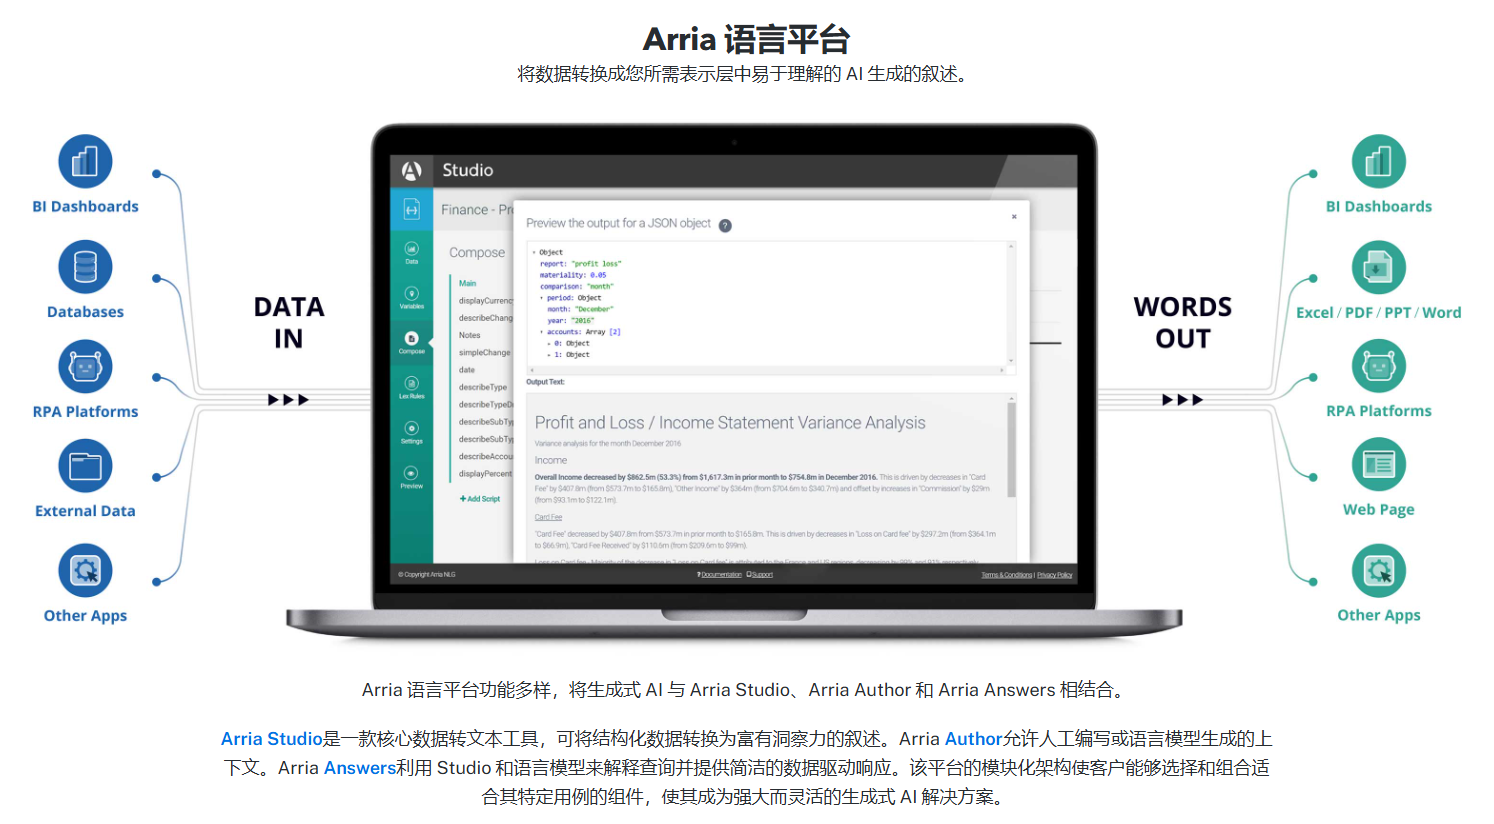Viewport: 1494px width, 824px height.
Task: Open the Arria Studio link
Action: click(x=272, y=739)
